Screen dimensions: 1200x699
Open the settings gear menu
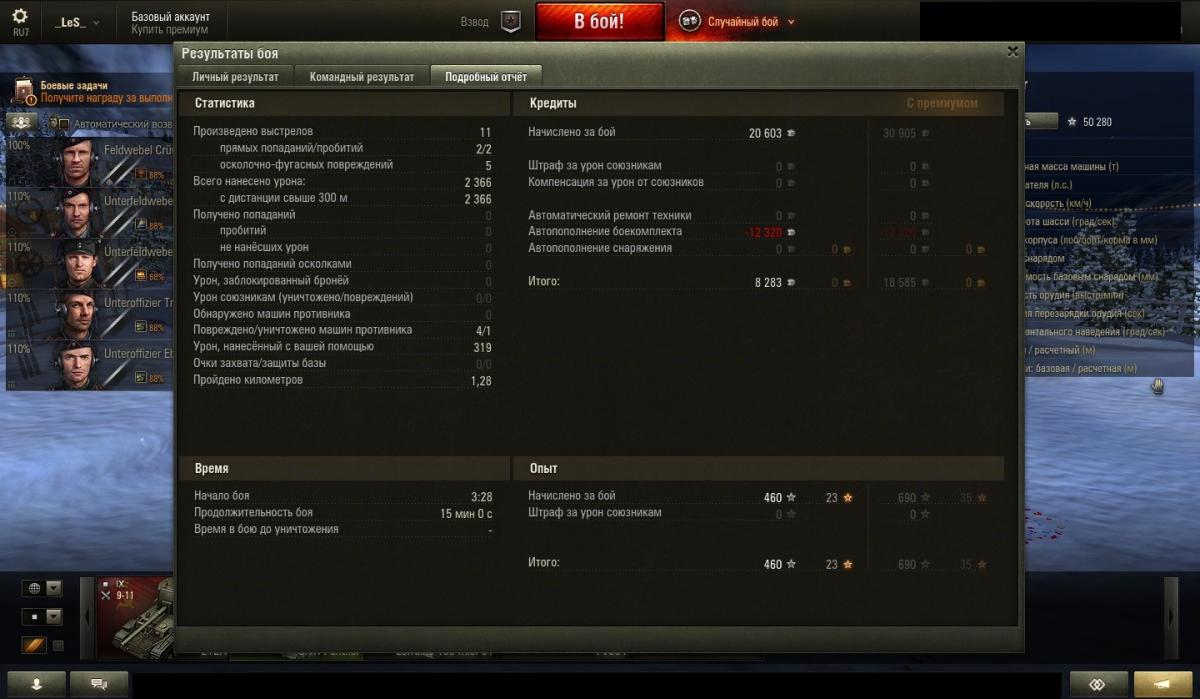20,17
